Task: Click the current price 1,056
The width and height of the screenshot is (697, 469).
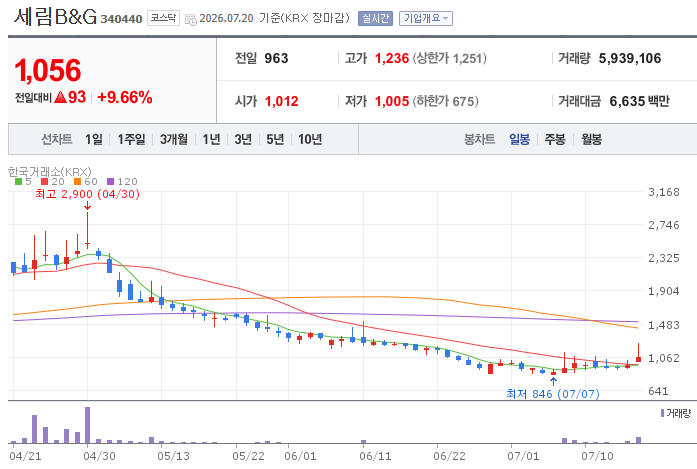Action: click(x=48, y=71)
